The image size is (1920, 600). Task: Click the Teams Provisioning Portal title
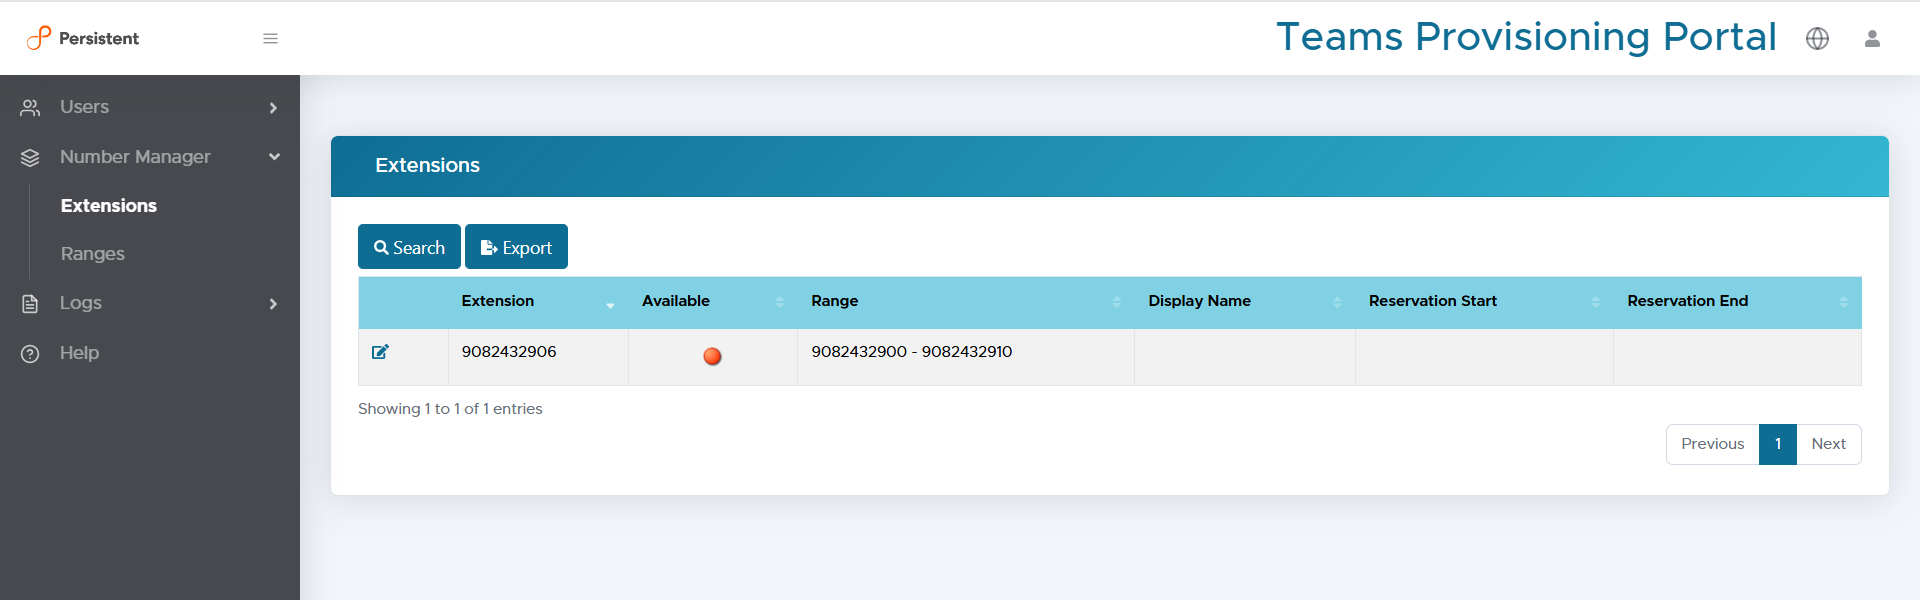click(x=1526, y=37)
